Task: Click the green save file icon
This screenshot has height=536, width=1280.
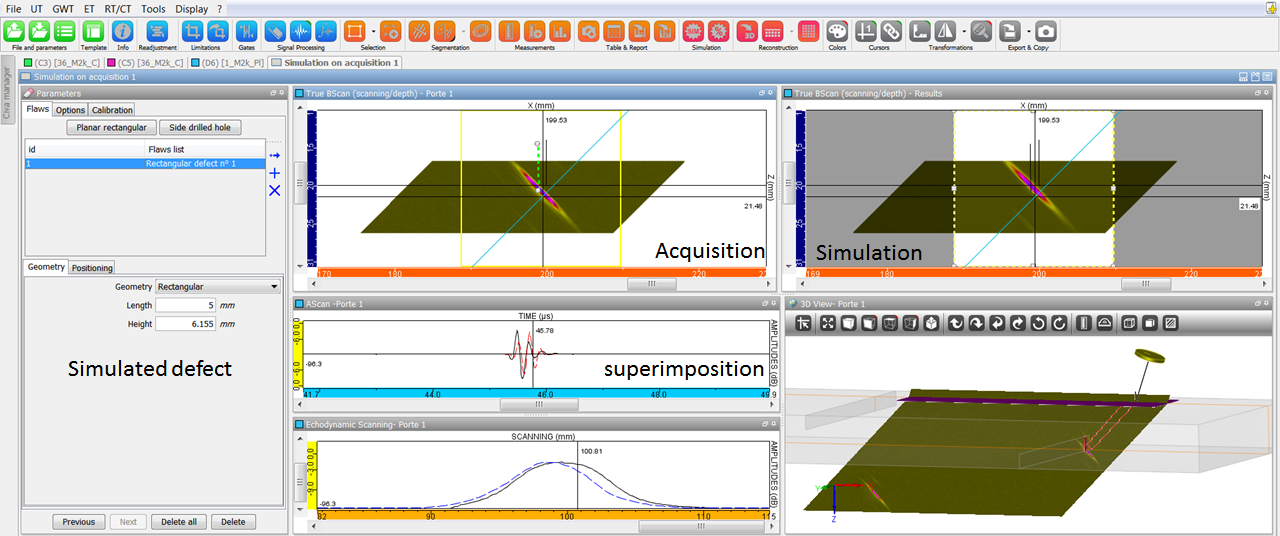Action: (x=41, y=31)
